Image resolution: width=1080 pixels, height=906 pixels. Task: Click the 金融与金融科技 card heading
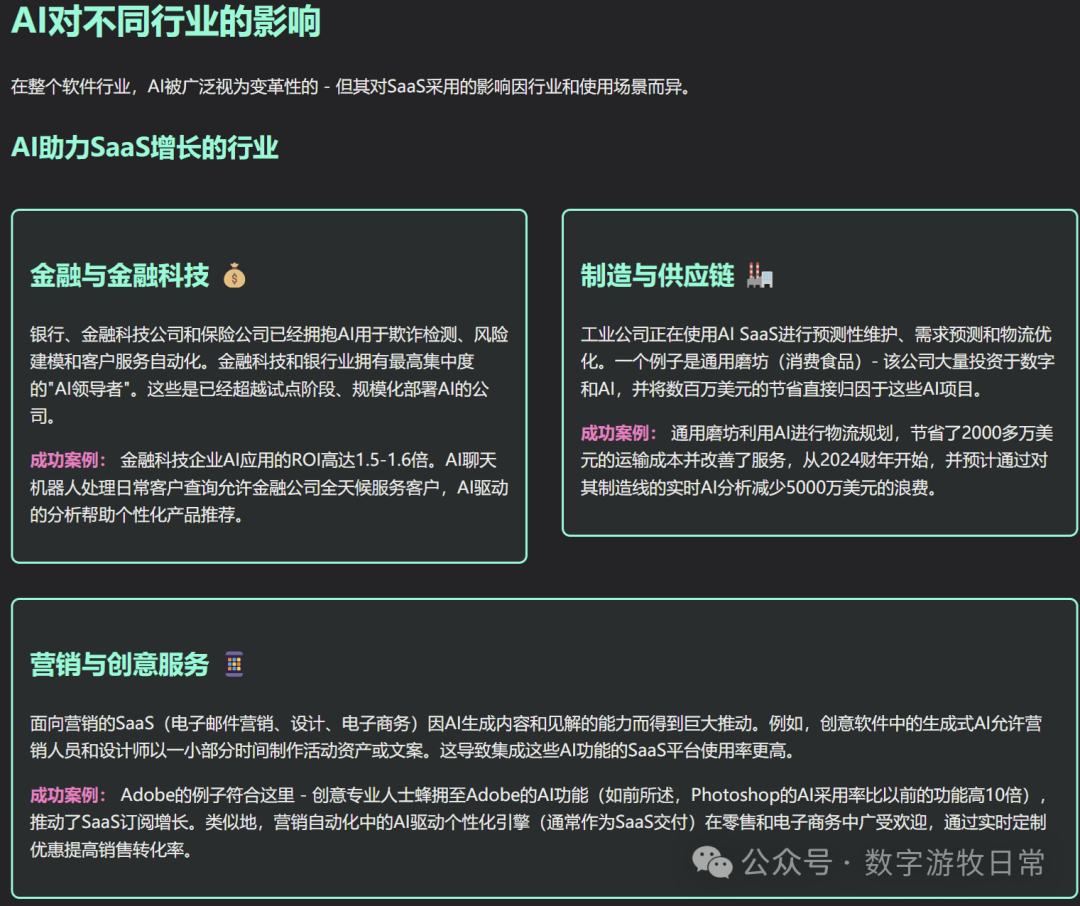(120, 276)
